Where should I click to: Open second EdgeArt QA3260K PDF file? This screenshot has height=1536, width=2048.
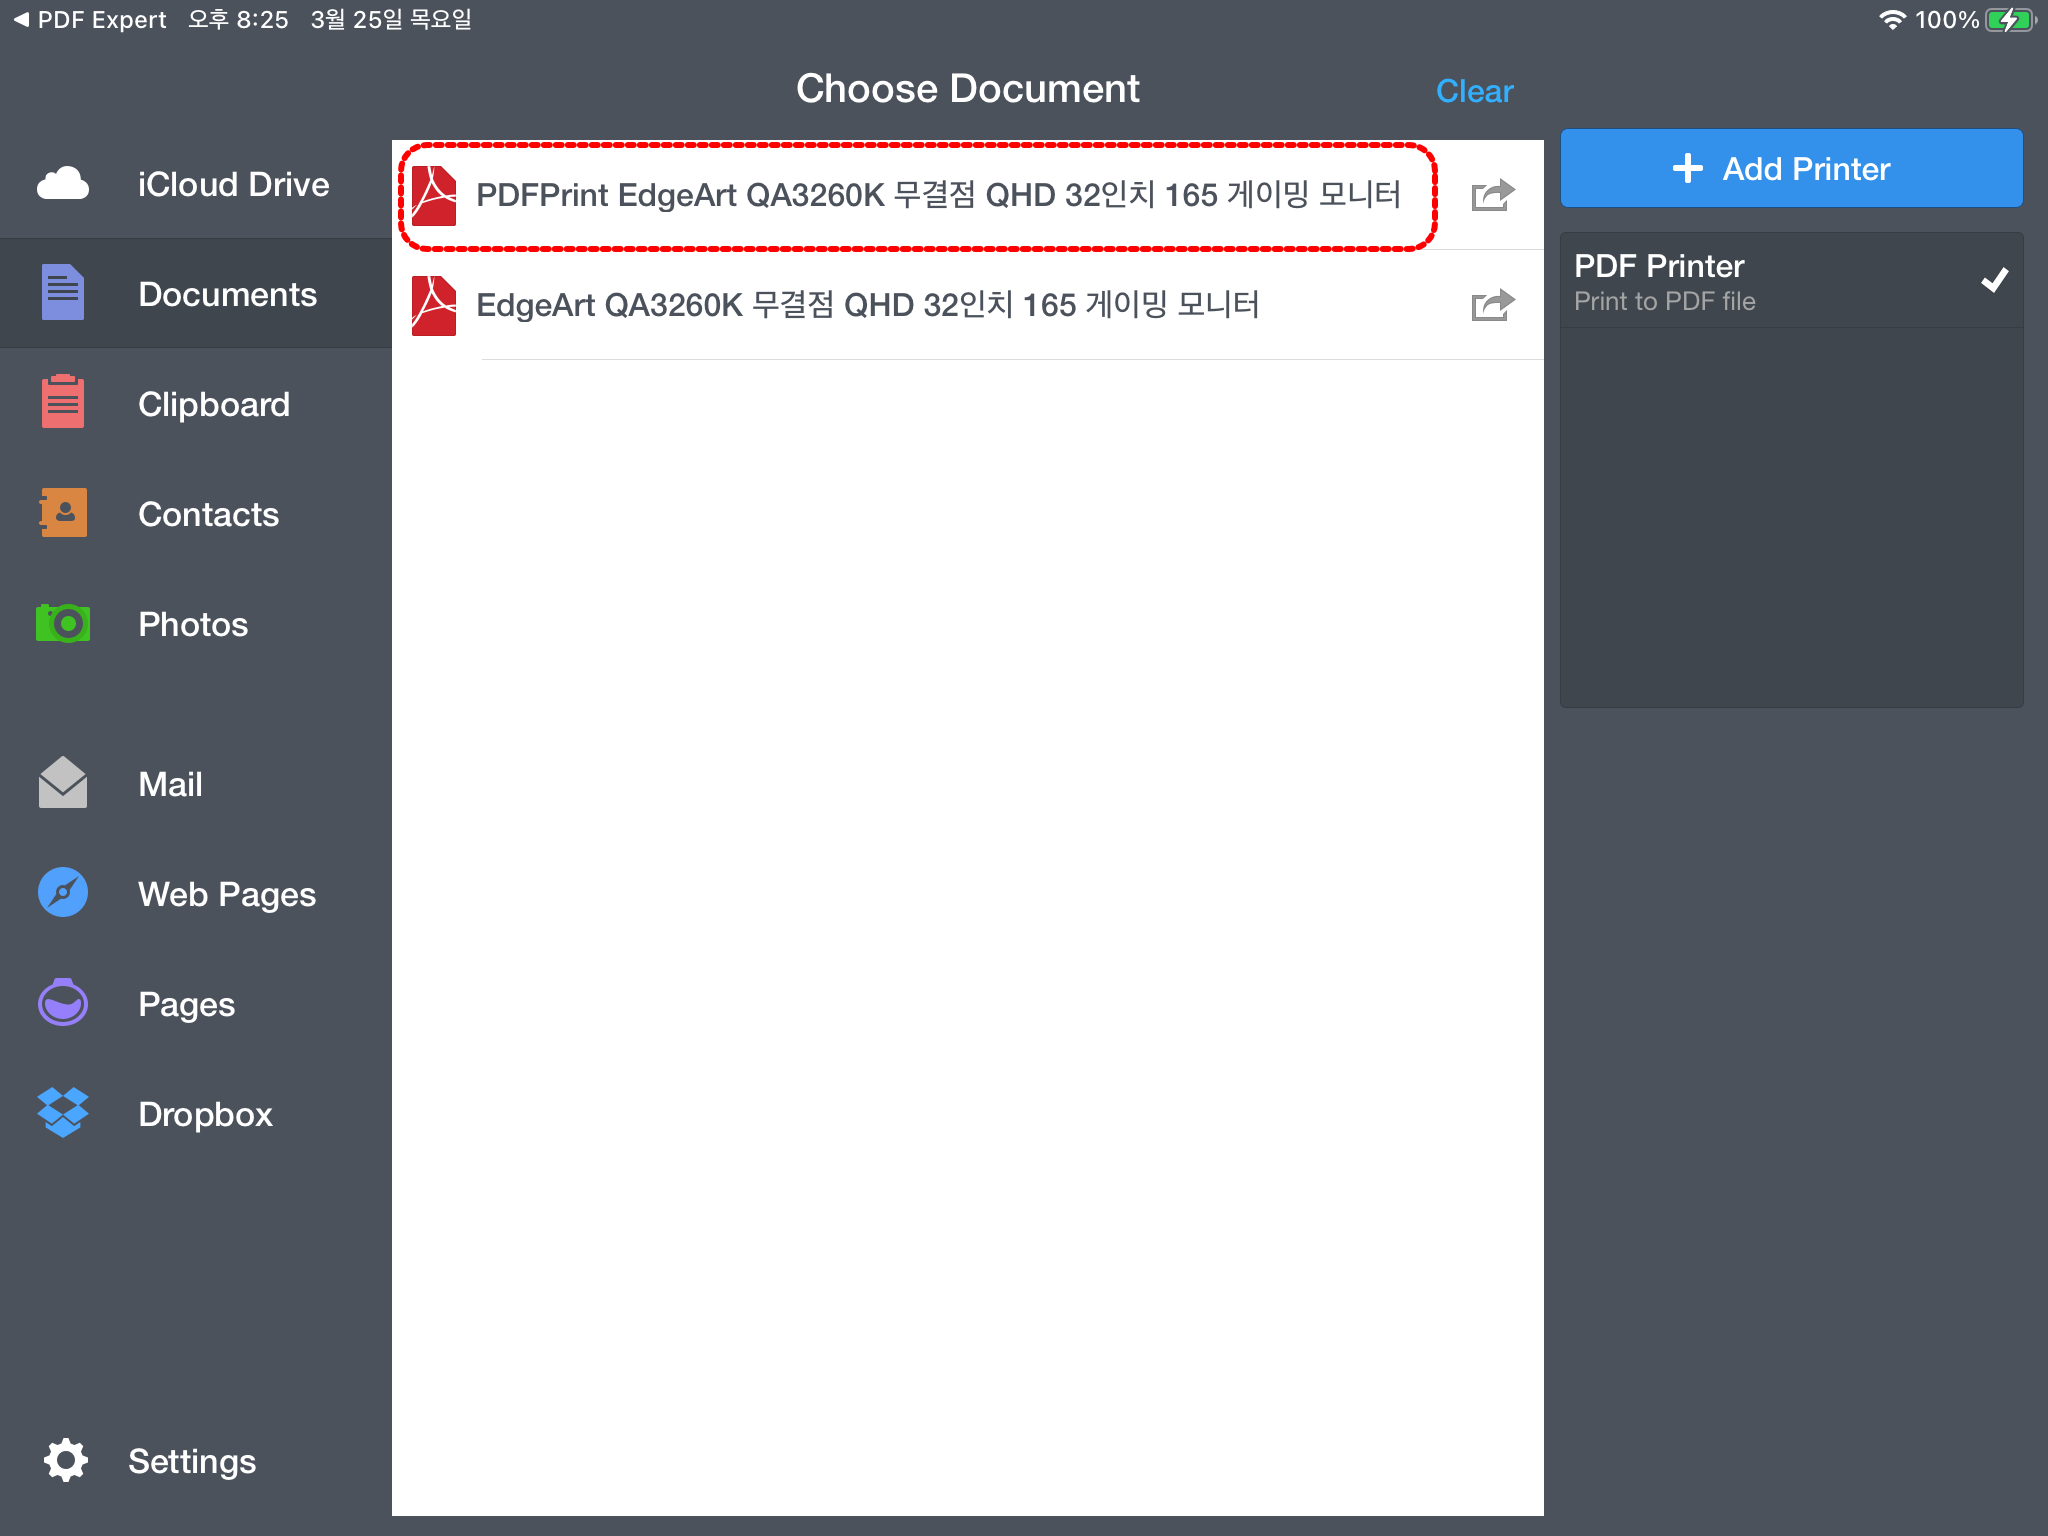coord(866,305)
